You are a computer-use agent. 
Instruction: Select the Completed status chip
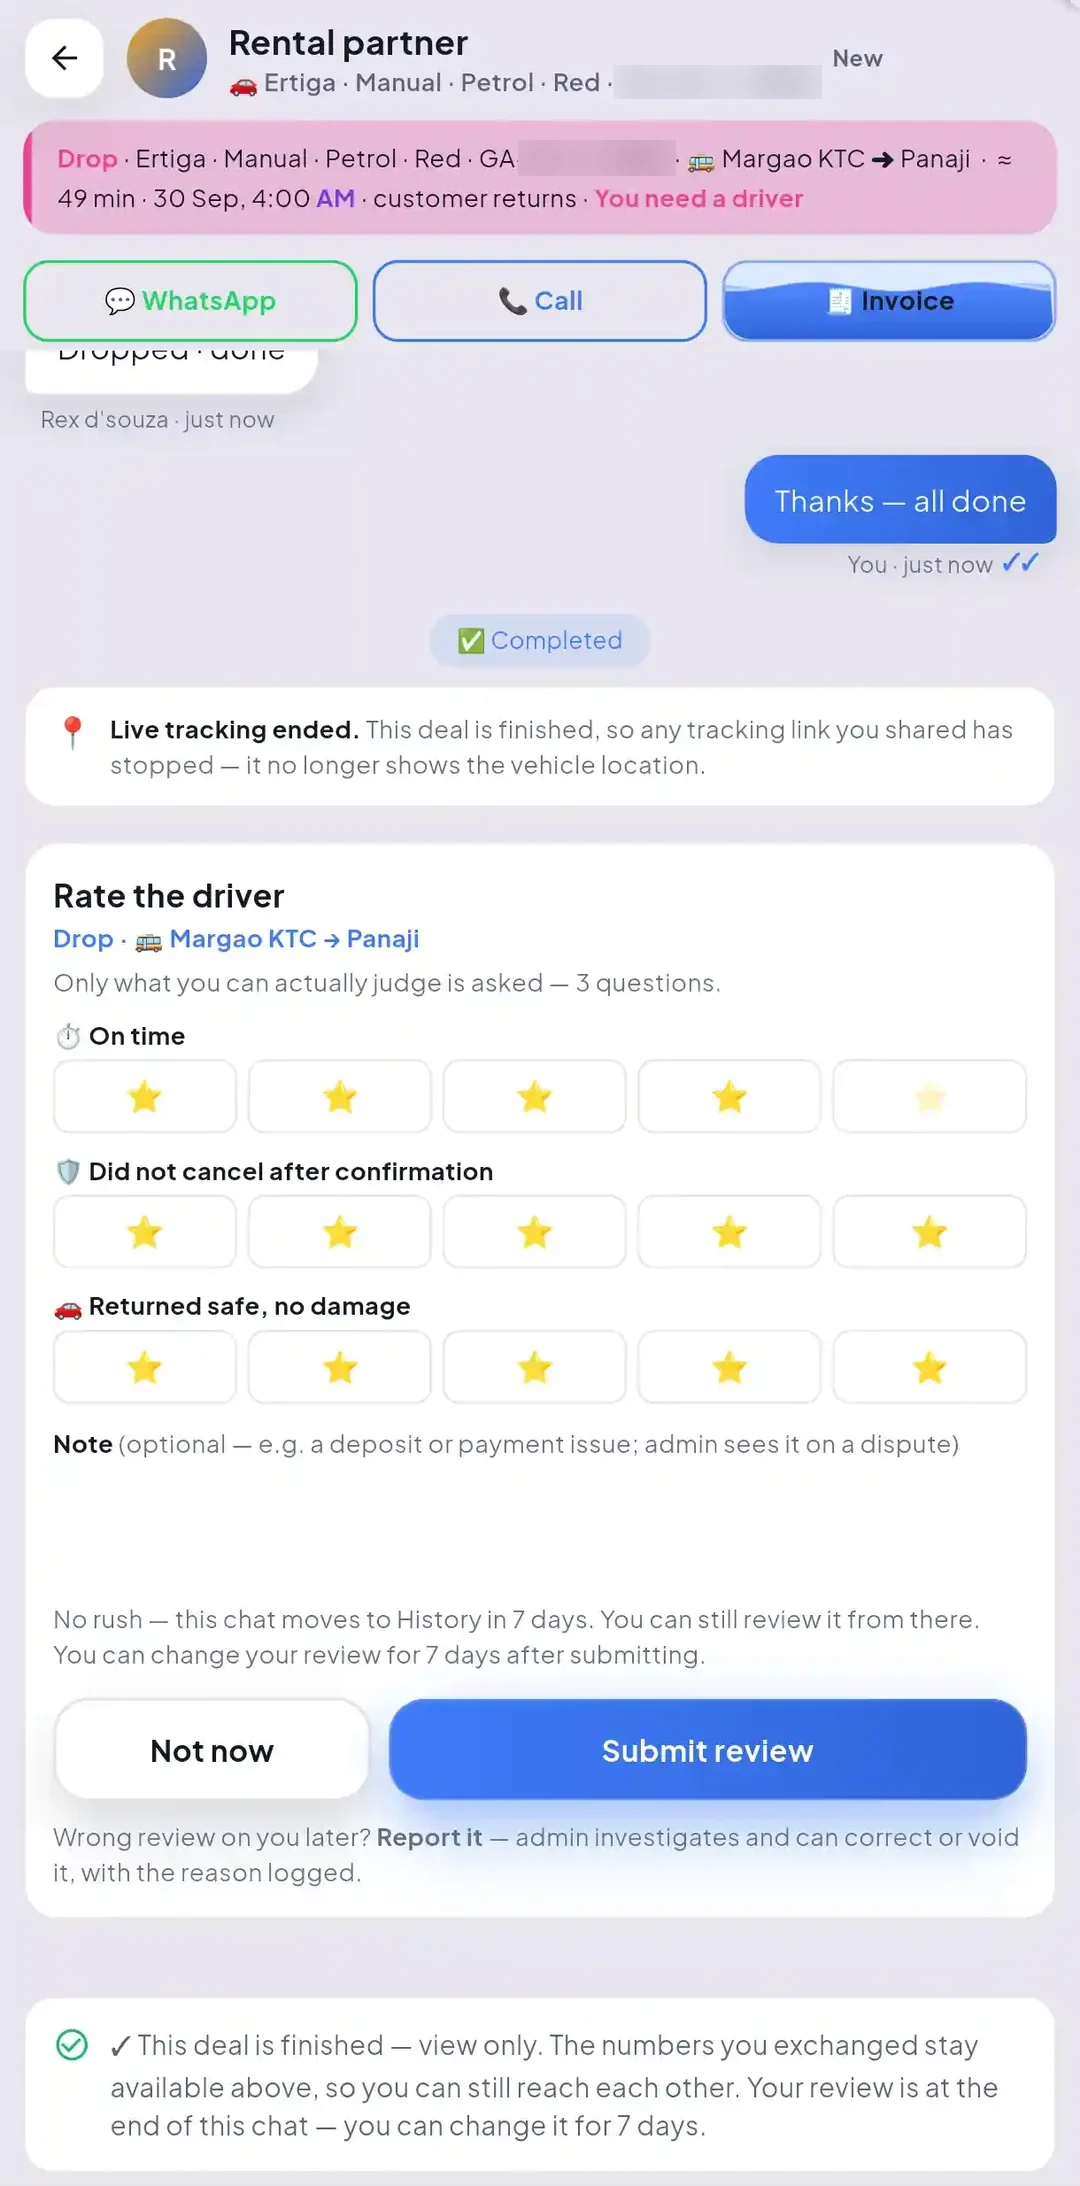click(x=540, y=640)
